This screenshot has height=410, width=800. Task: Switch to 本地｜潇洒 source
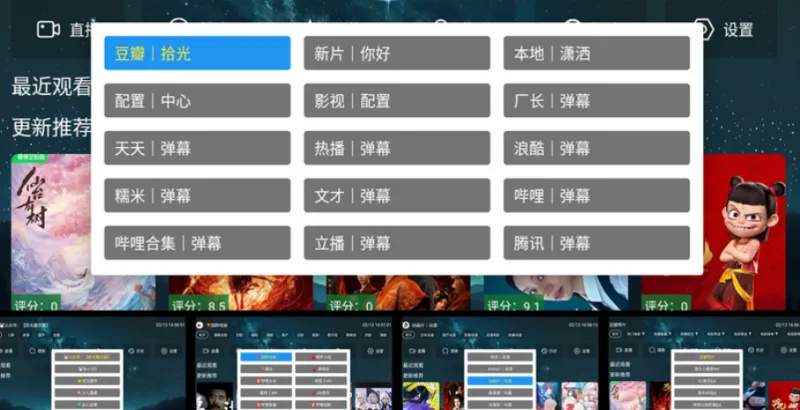point(596,53)
